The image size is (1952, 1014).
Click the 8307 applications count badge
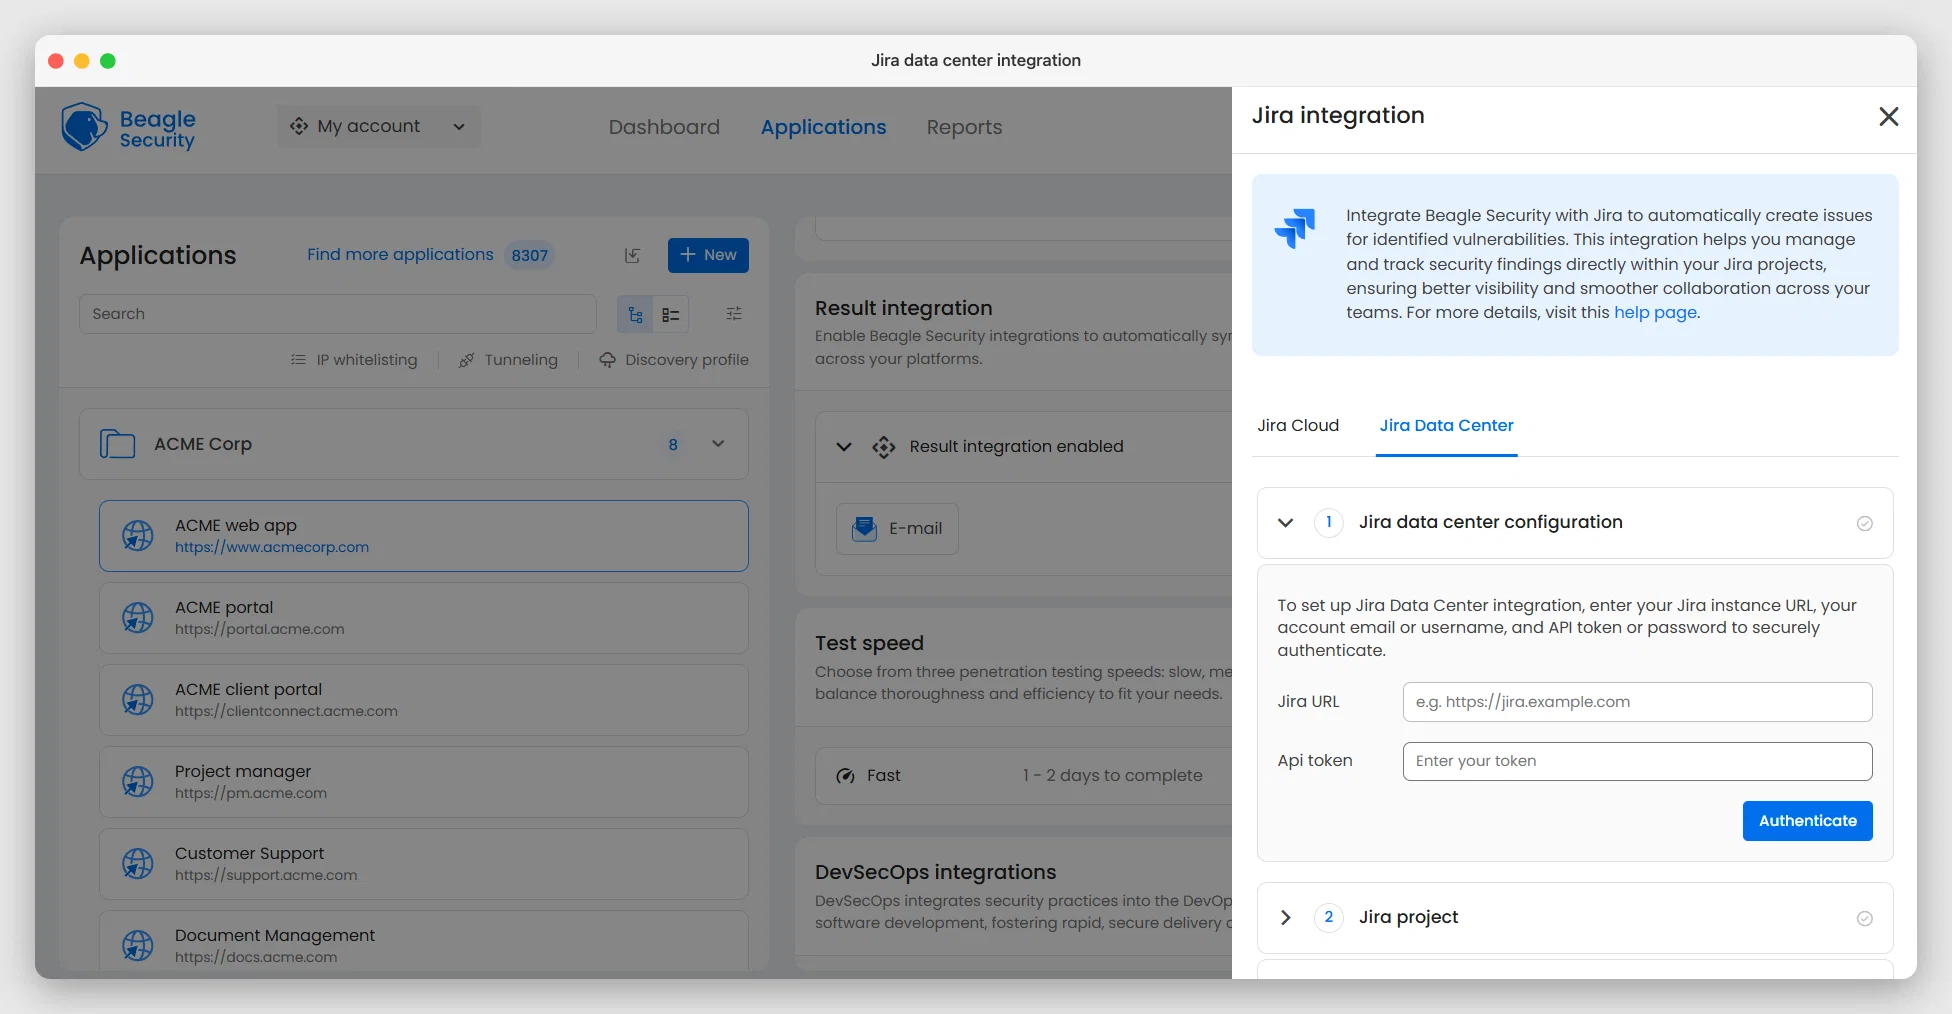coord(530,255)
